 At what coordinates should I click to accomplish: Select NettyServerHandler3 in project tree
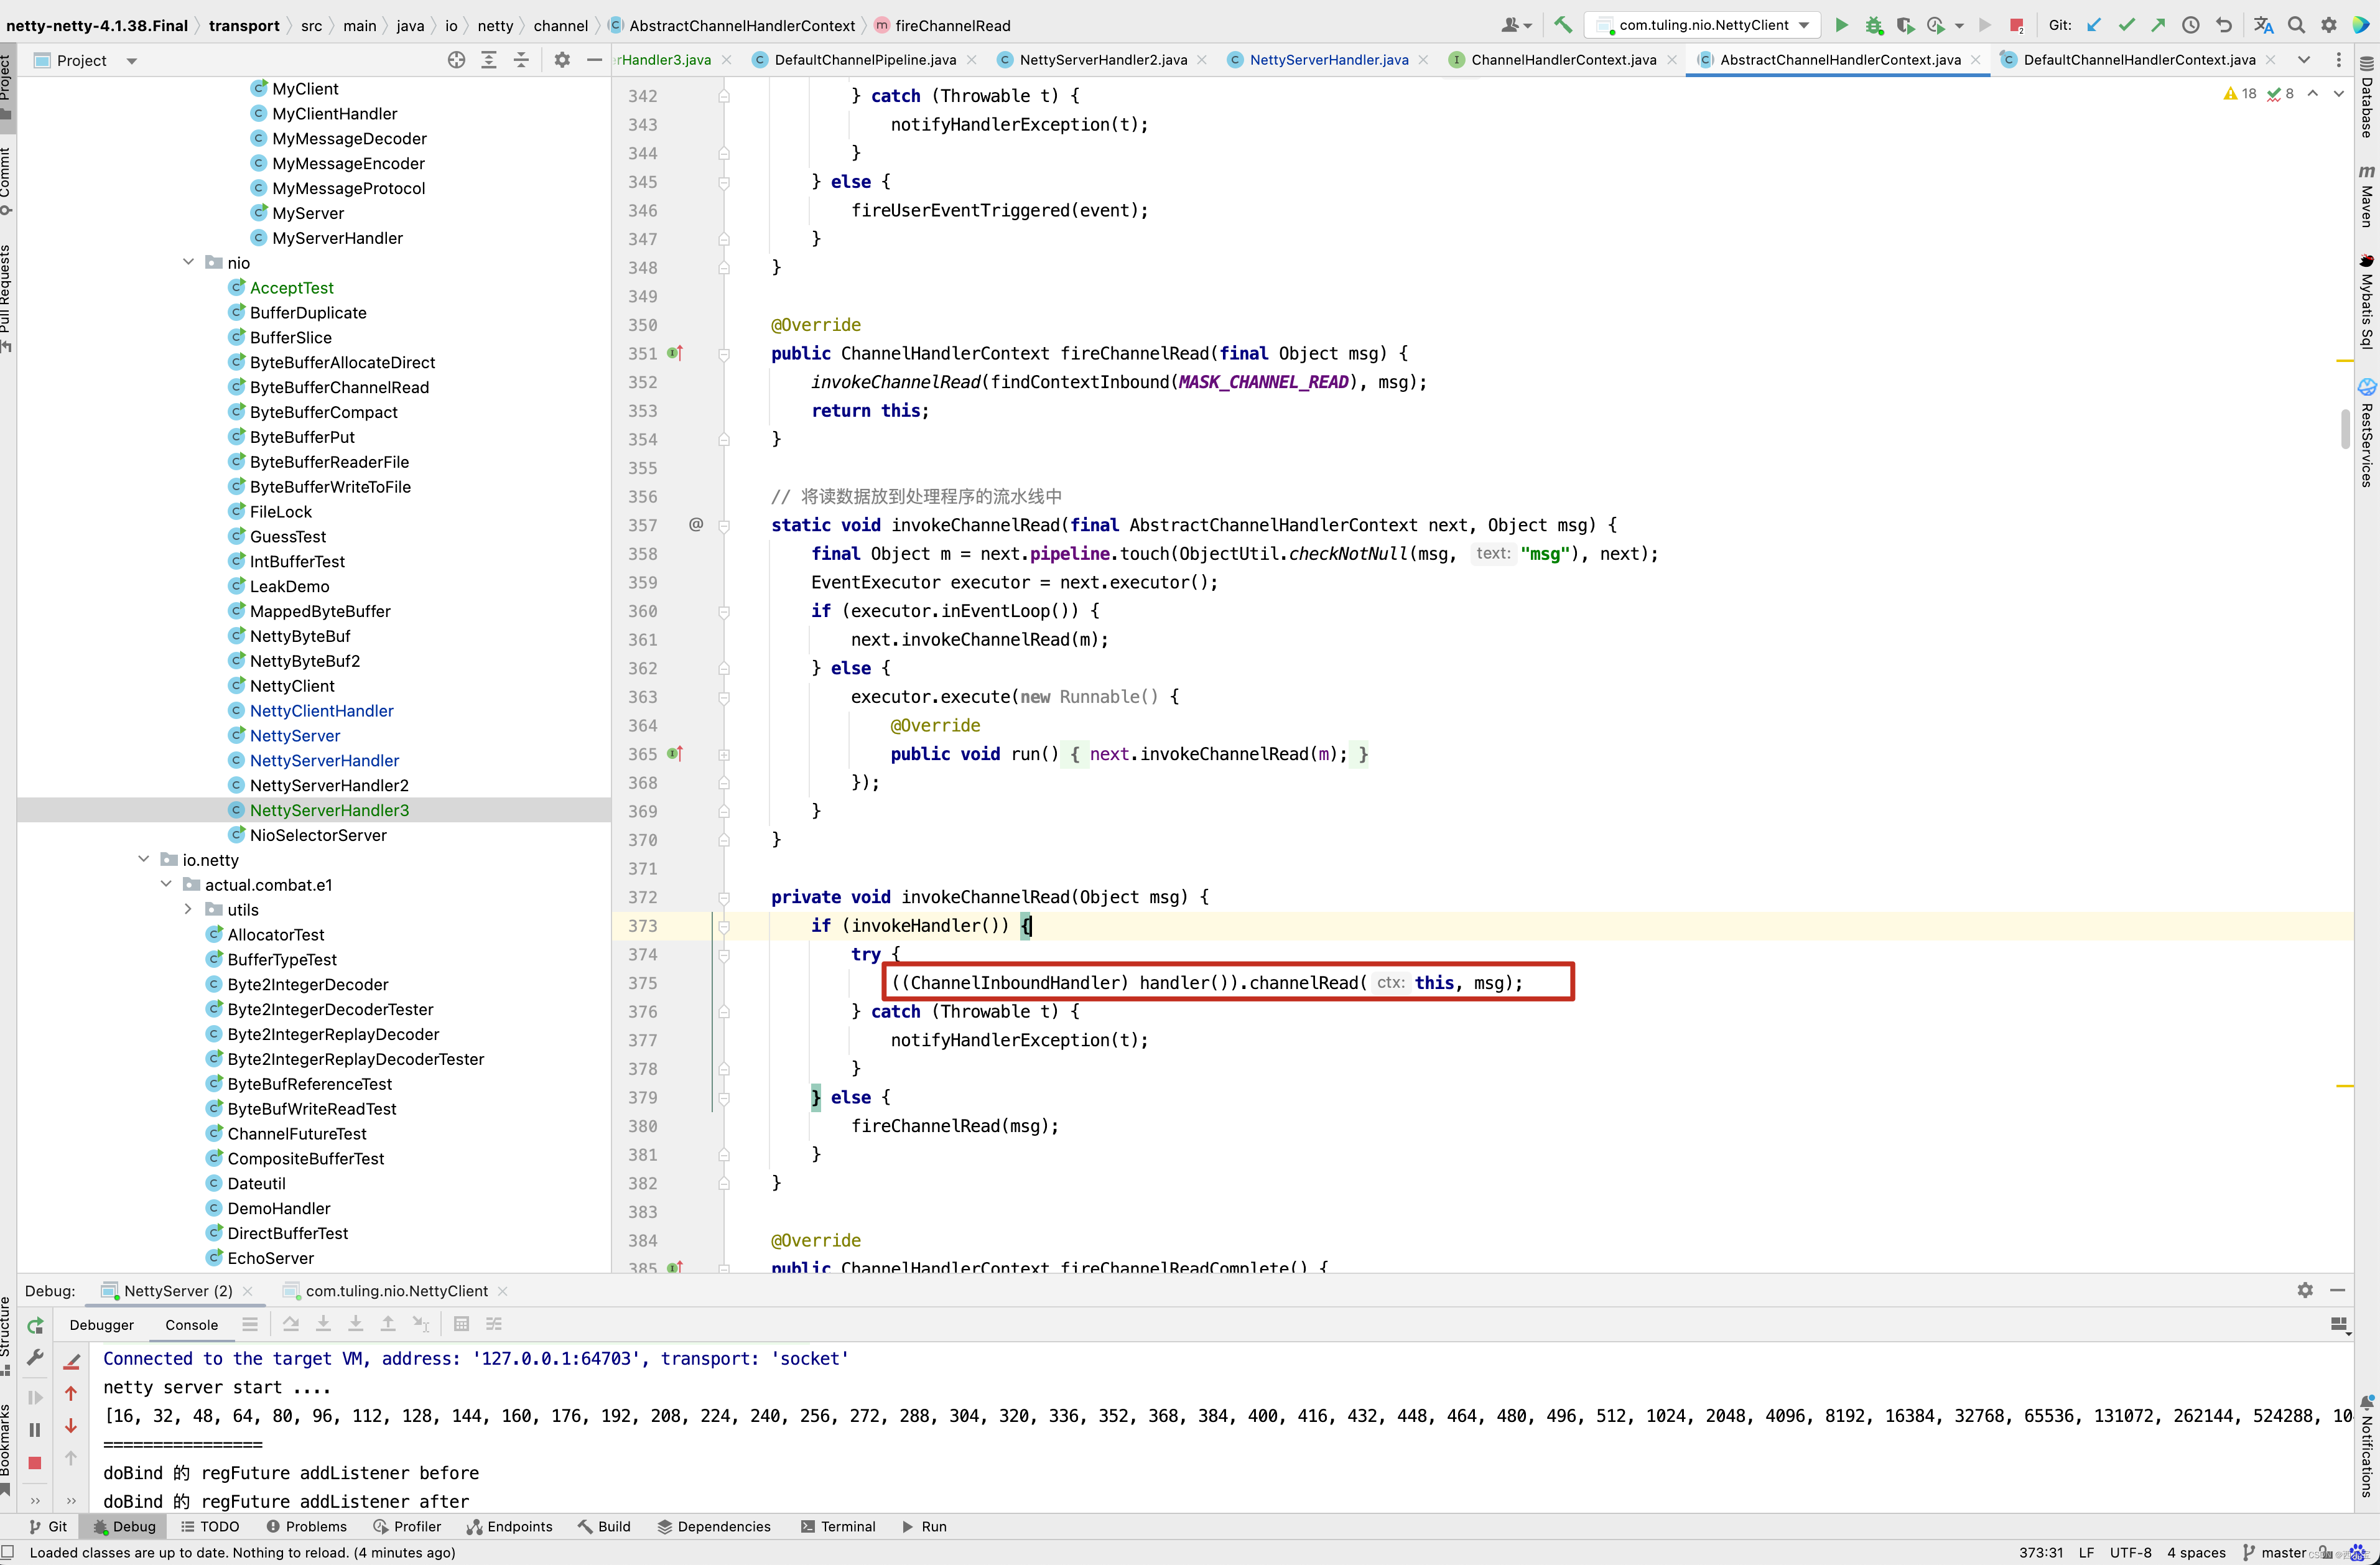330,809
